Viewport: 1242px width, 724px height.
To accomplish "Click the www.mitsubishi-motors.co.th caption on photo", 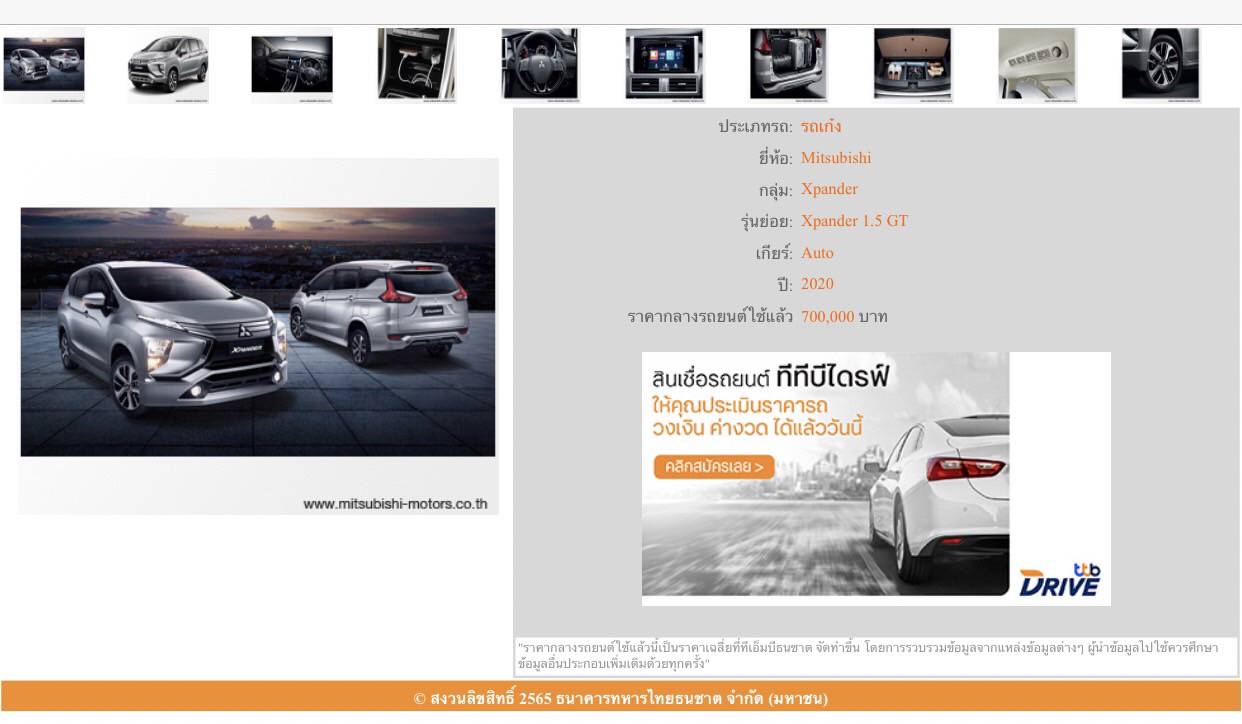I will (395, 503).
